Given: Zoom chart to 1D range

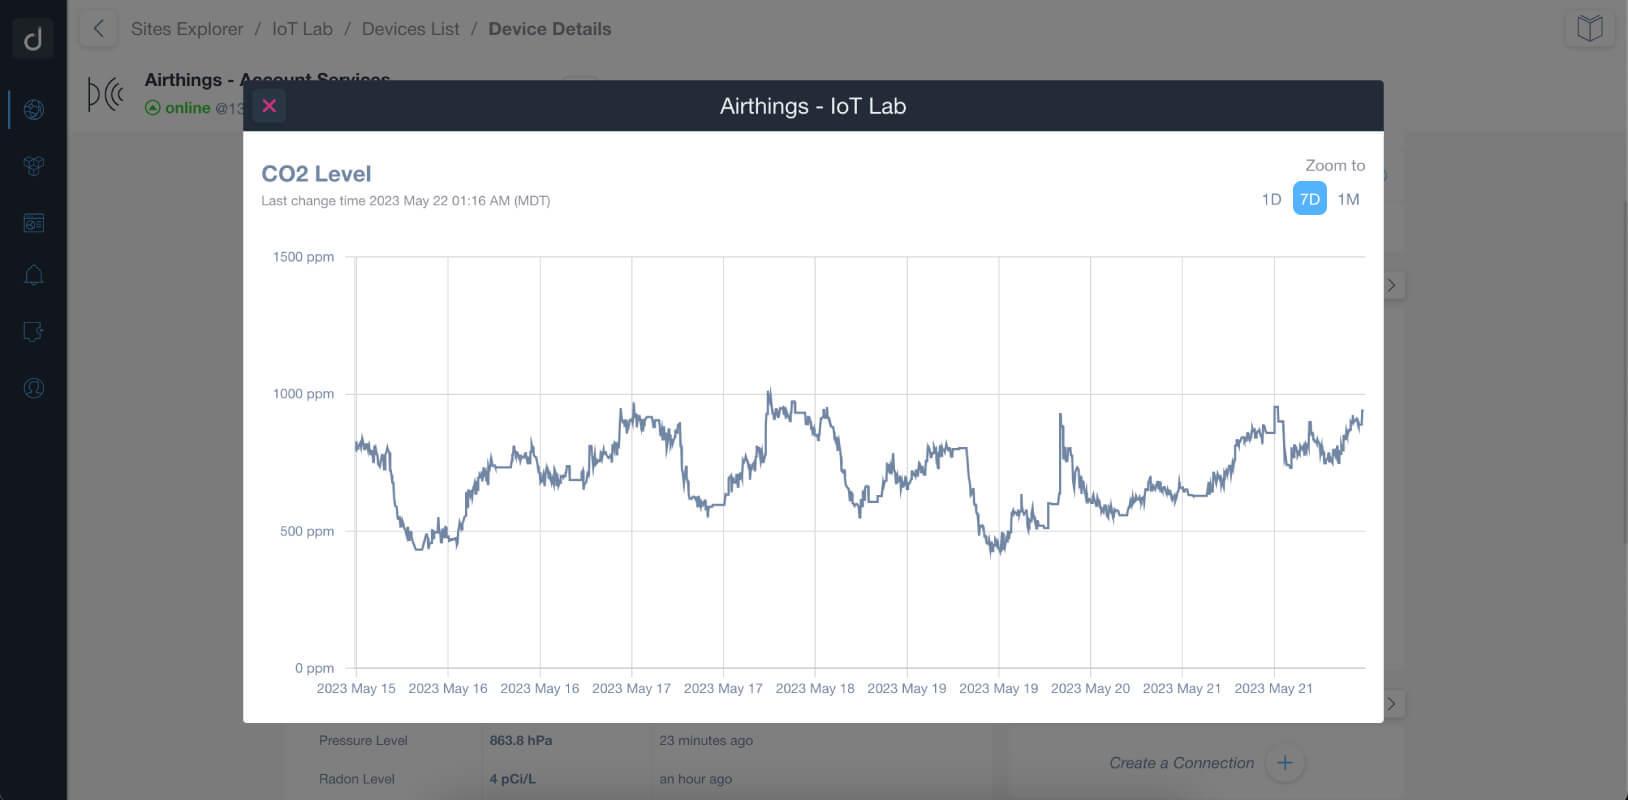Looking at the screenshot, I should [x=1271, y=199].
